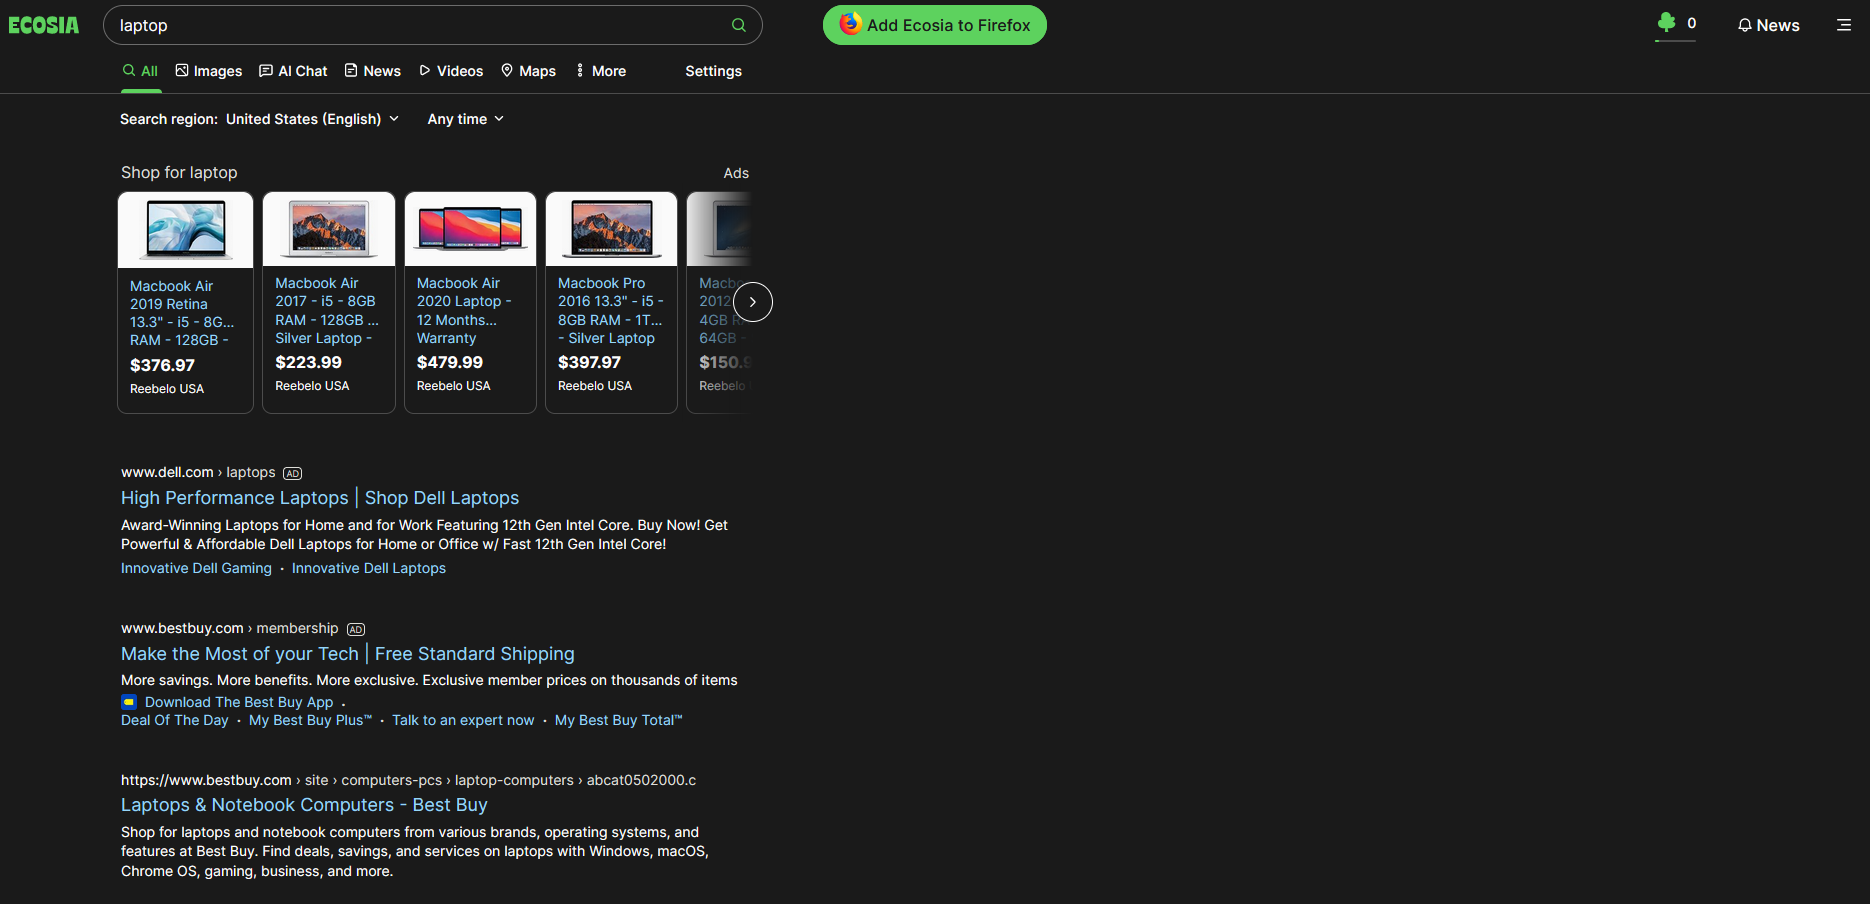Open the Videos tab
The width and height of the screenshot is (1870, 904).
[x=451, y=71]
